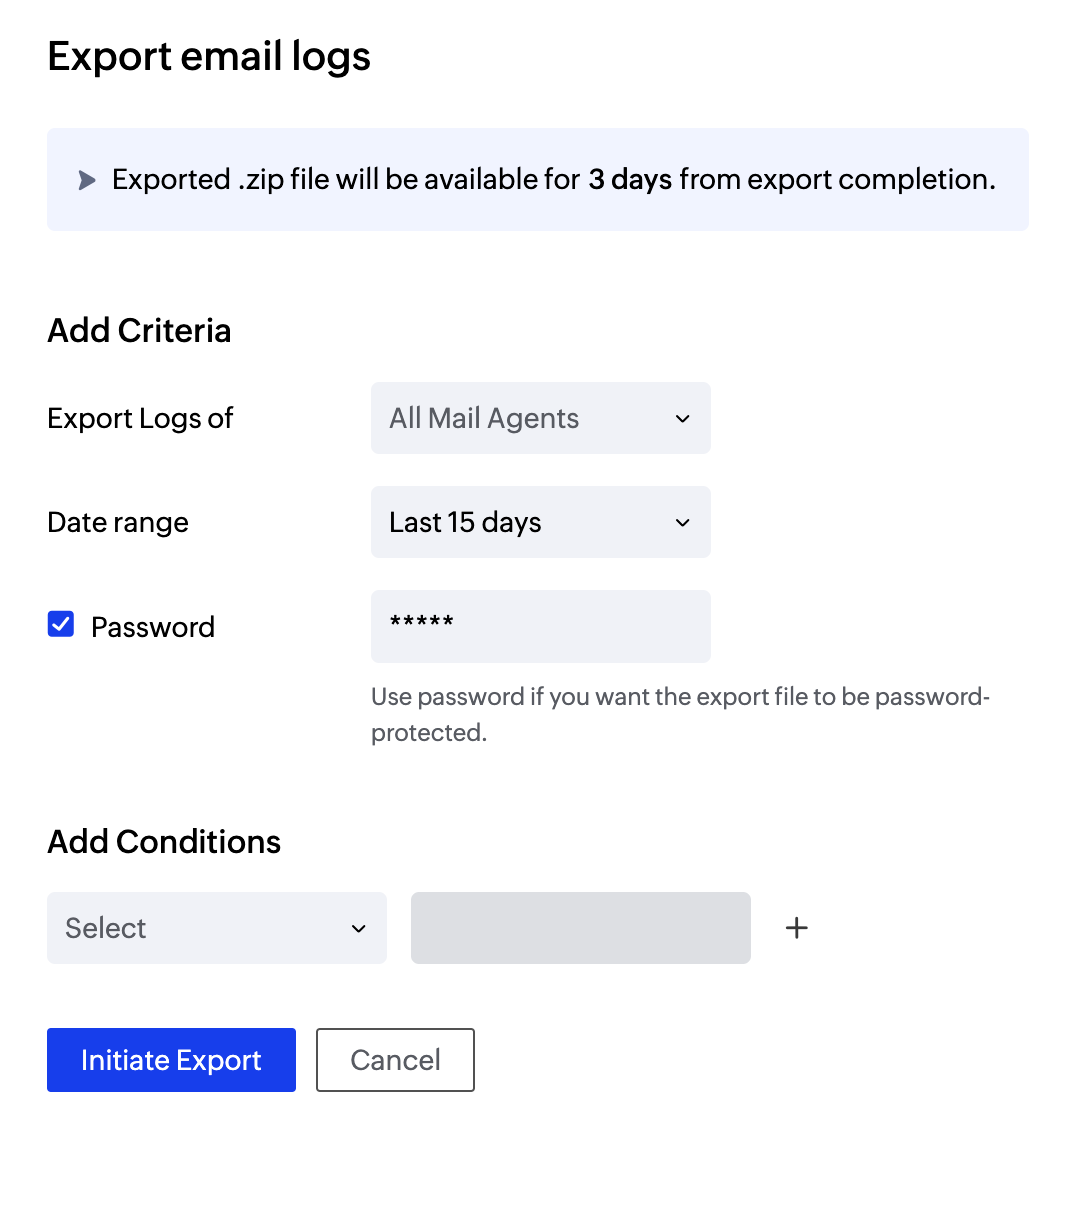Click the Add Conditions heading

[x=164, y=842]
